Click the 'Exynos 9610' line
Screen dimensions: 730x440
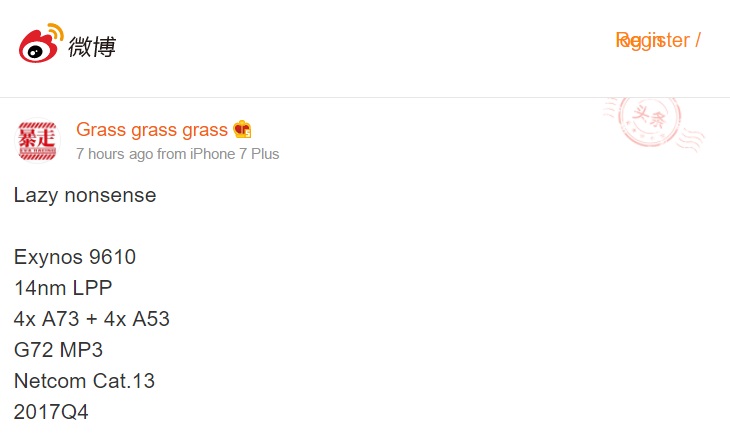tap(75, 257)
